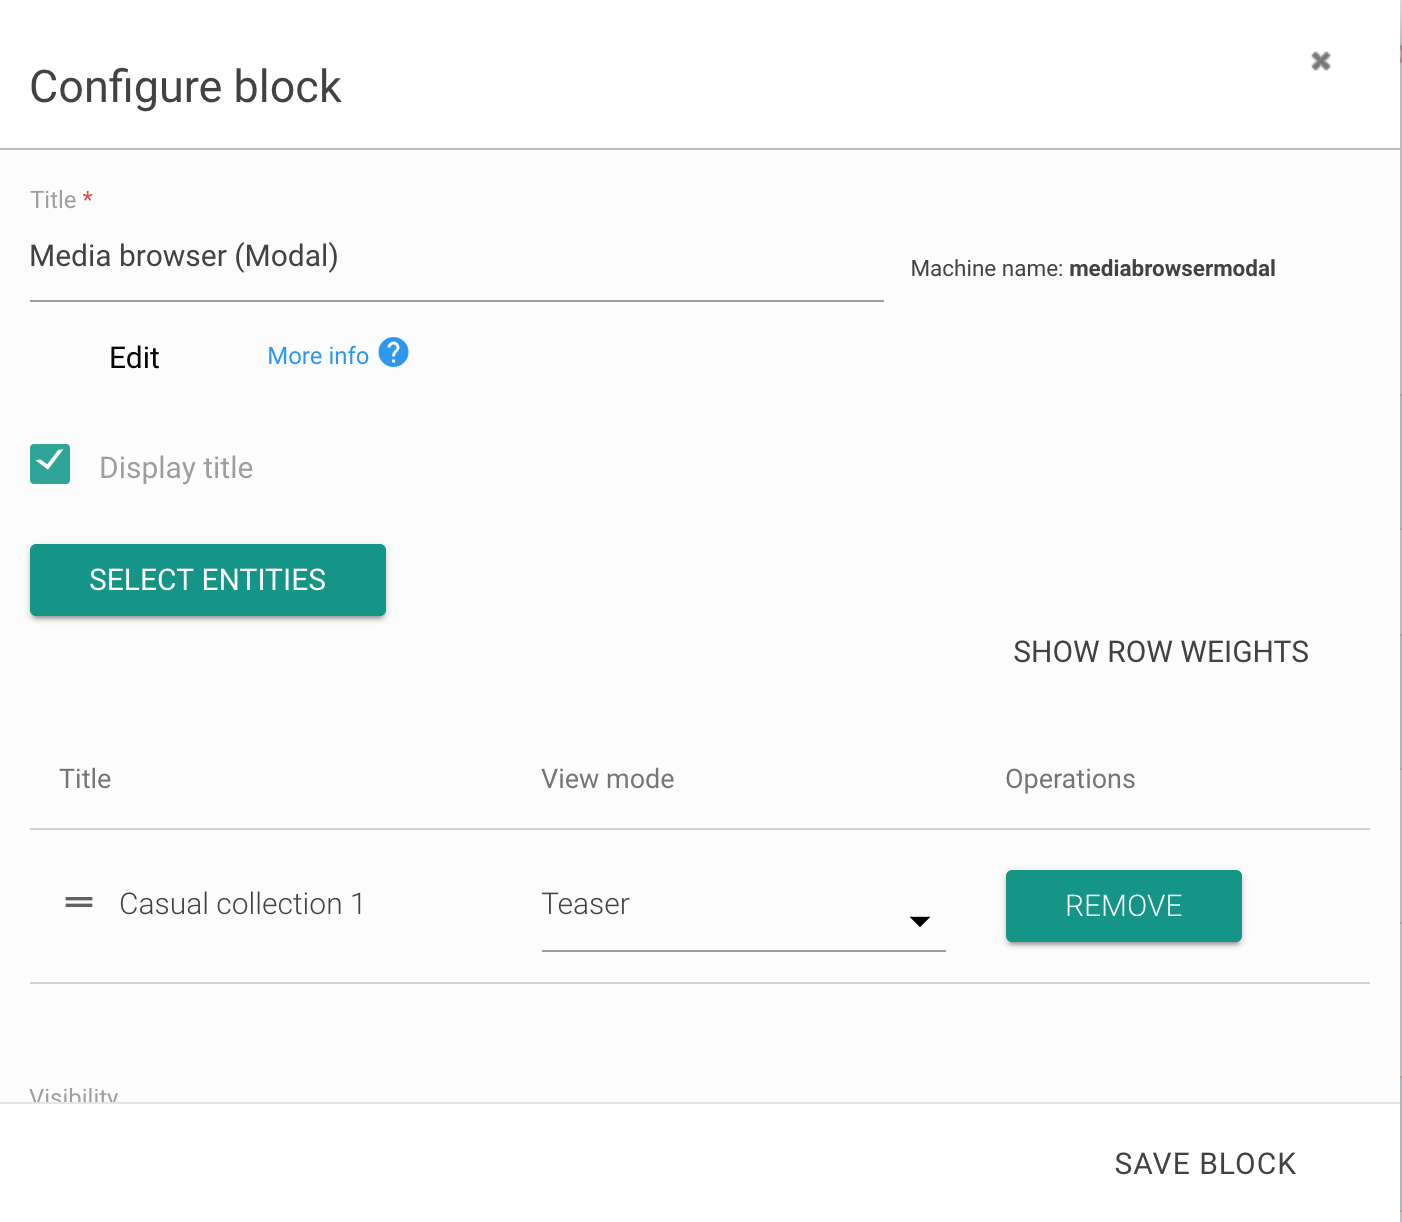Remove the Casual collection 1 entity
The image size is (1402, 1222).
[x=1123, y=906]
